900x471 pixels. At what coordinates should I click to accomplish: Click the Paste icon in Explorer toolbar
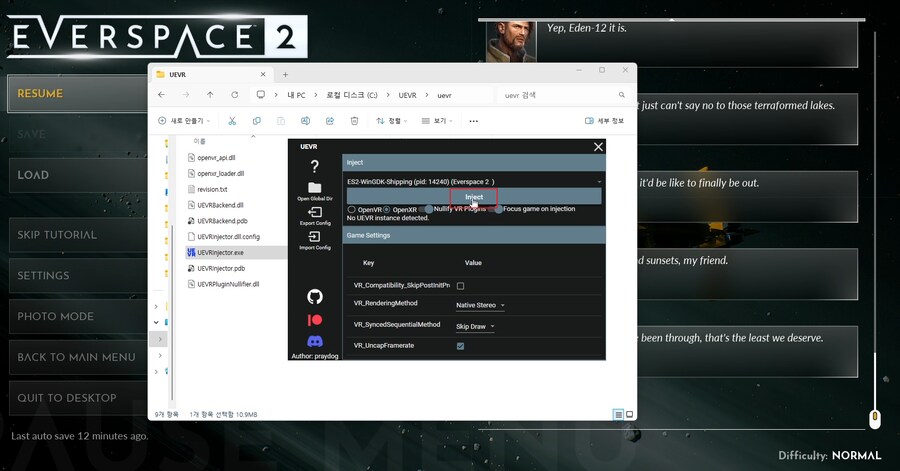tap(281, 120)
